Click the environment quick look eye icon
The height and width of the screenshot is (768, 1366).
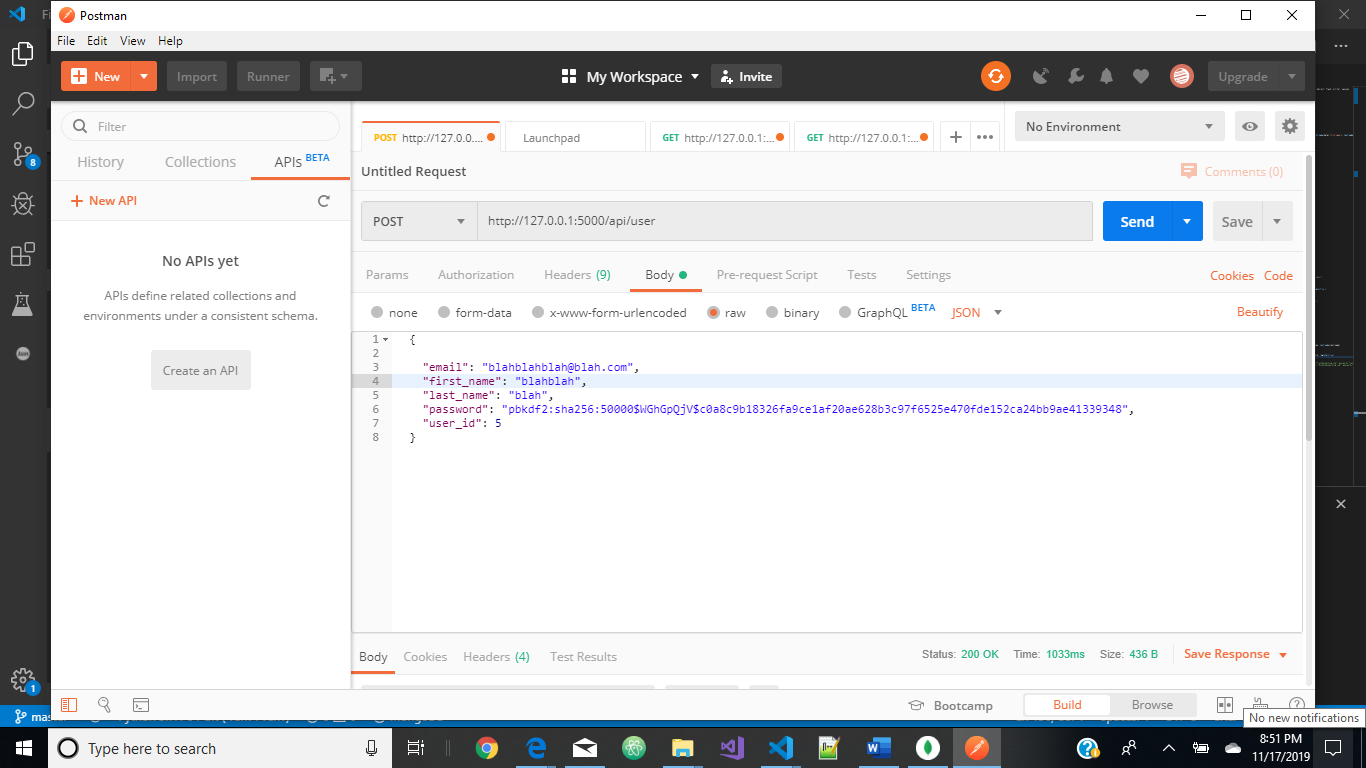1249,126
